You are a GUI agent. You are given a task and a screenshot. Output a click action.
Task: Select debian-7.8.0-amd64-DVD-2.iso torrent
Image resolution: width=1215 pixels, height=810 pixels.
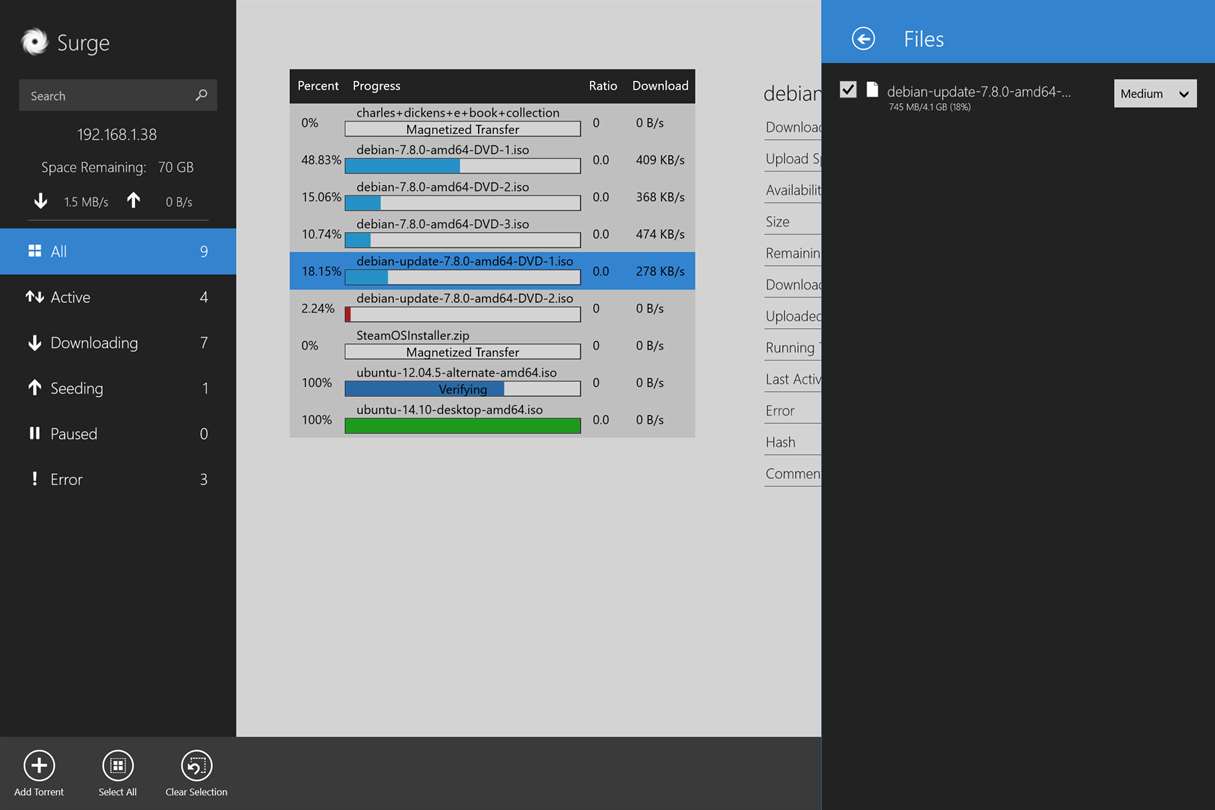tap(492, 196)
